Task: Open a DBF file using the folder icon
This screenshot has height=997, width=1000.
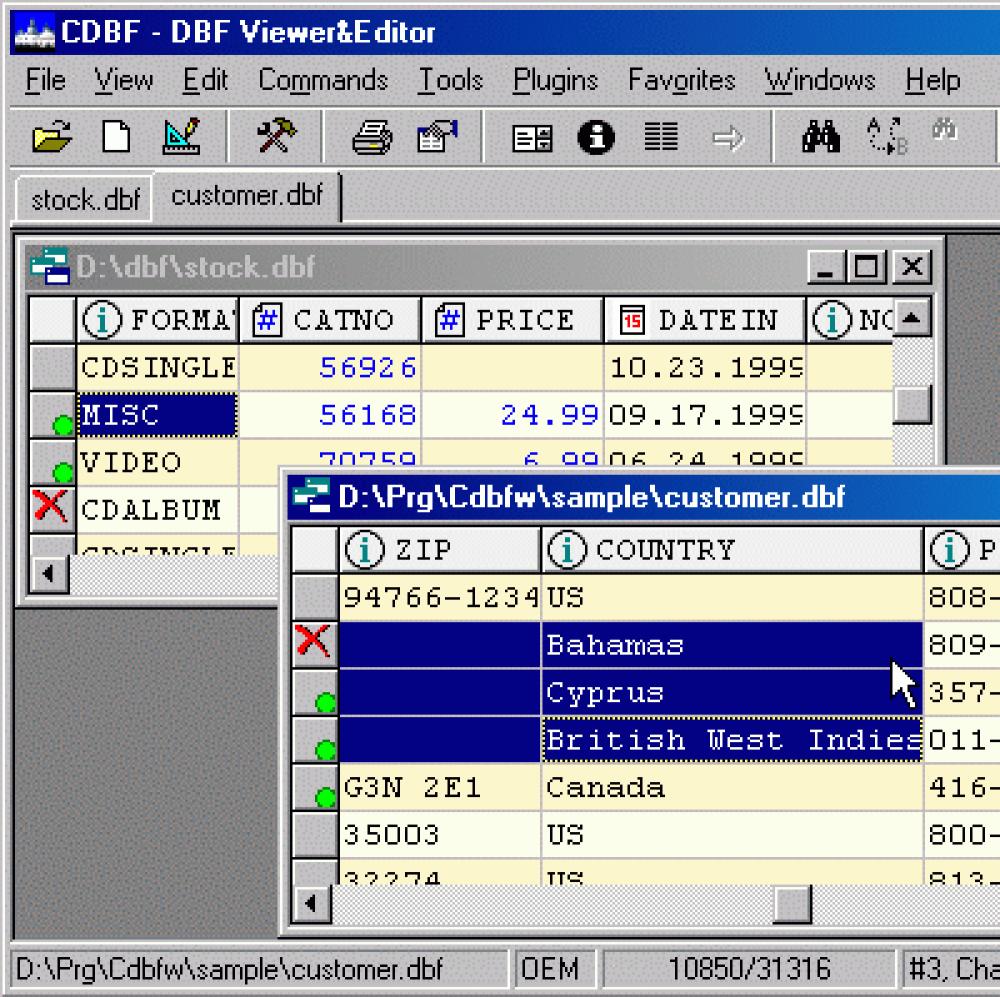Action: (53, 137)
